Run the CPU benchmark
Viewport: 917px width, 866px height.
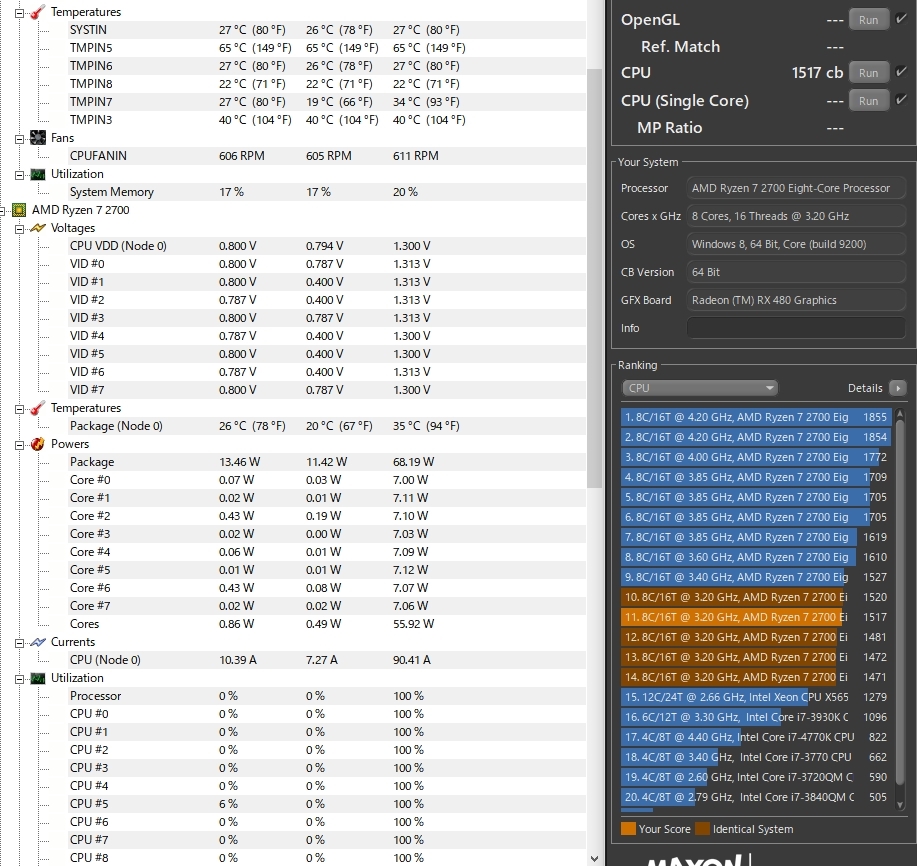click(x=868, y=73)
